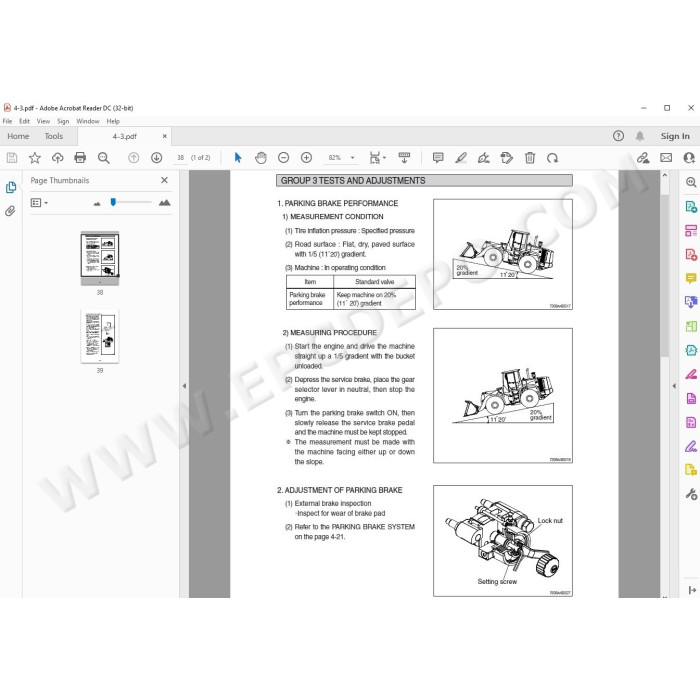Open thumbnail options dropdown menu
This screenshot has width=700, height=700.
click(39, 203)
